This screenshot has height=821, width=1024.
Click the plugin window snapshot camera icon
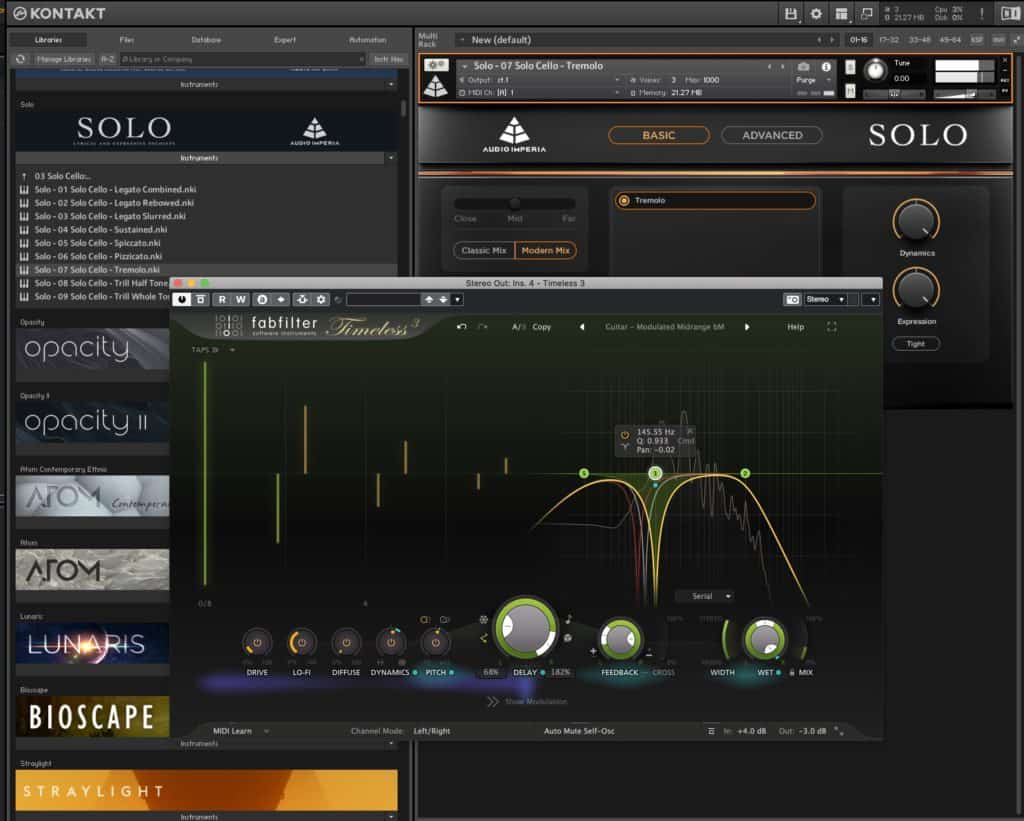coord(792,299)
